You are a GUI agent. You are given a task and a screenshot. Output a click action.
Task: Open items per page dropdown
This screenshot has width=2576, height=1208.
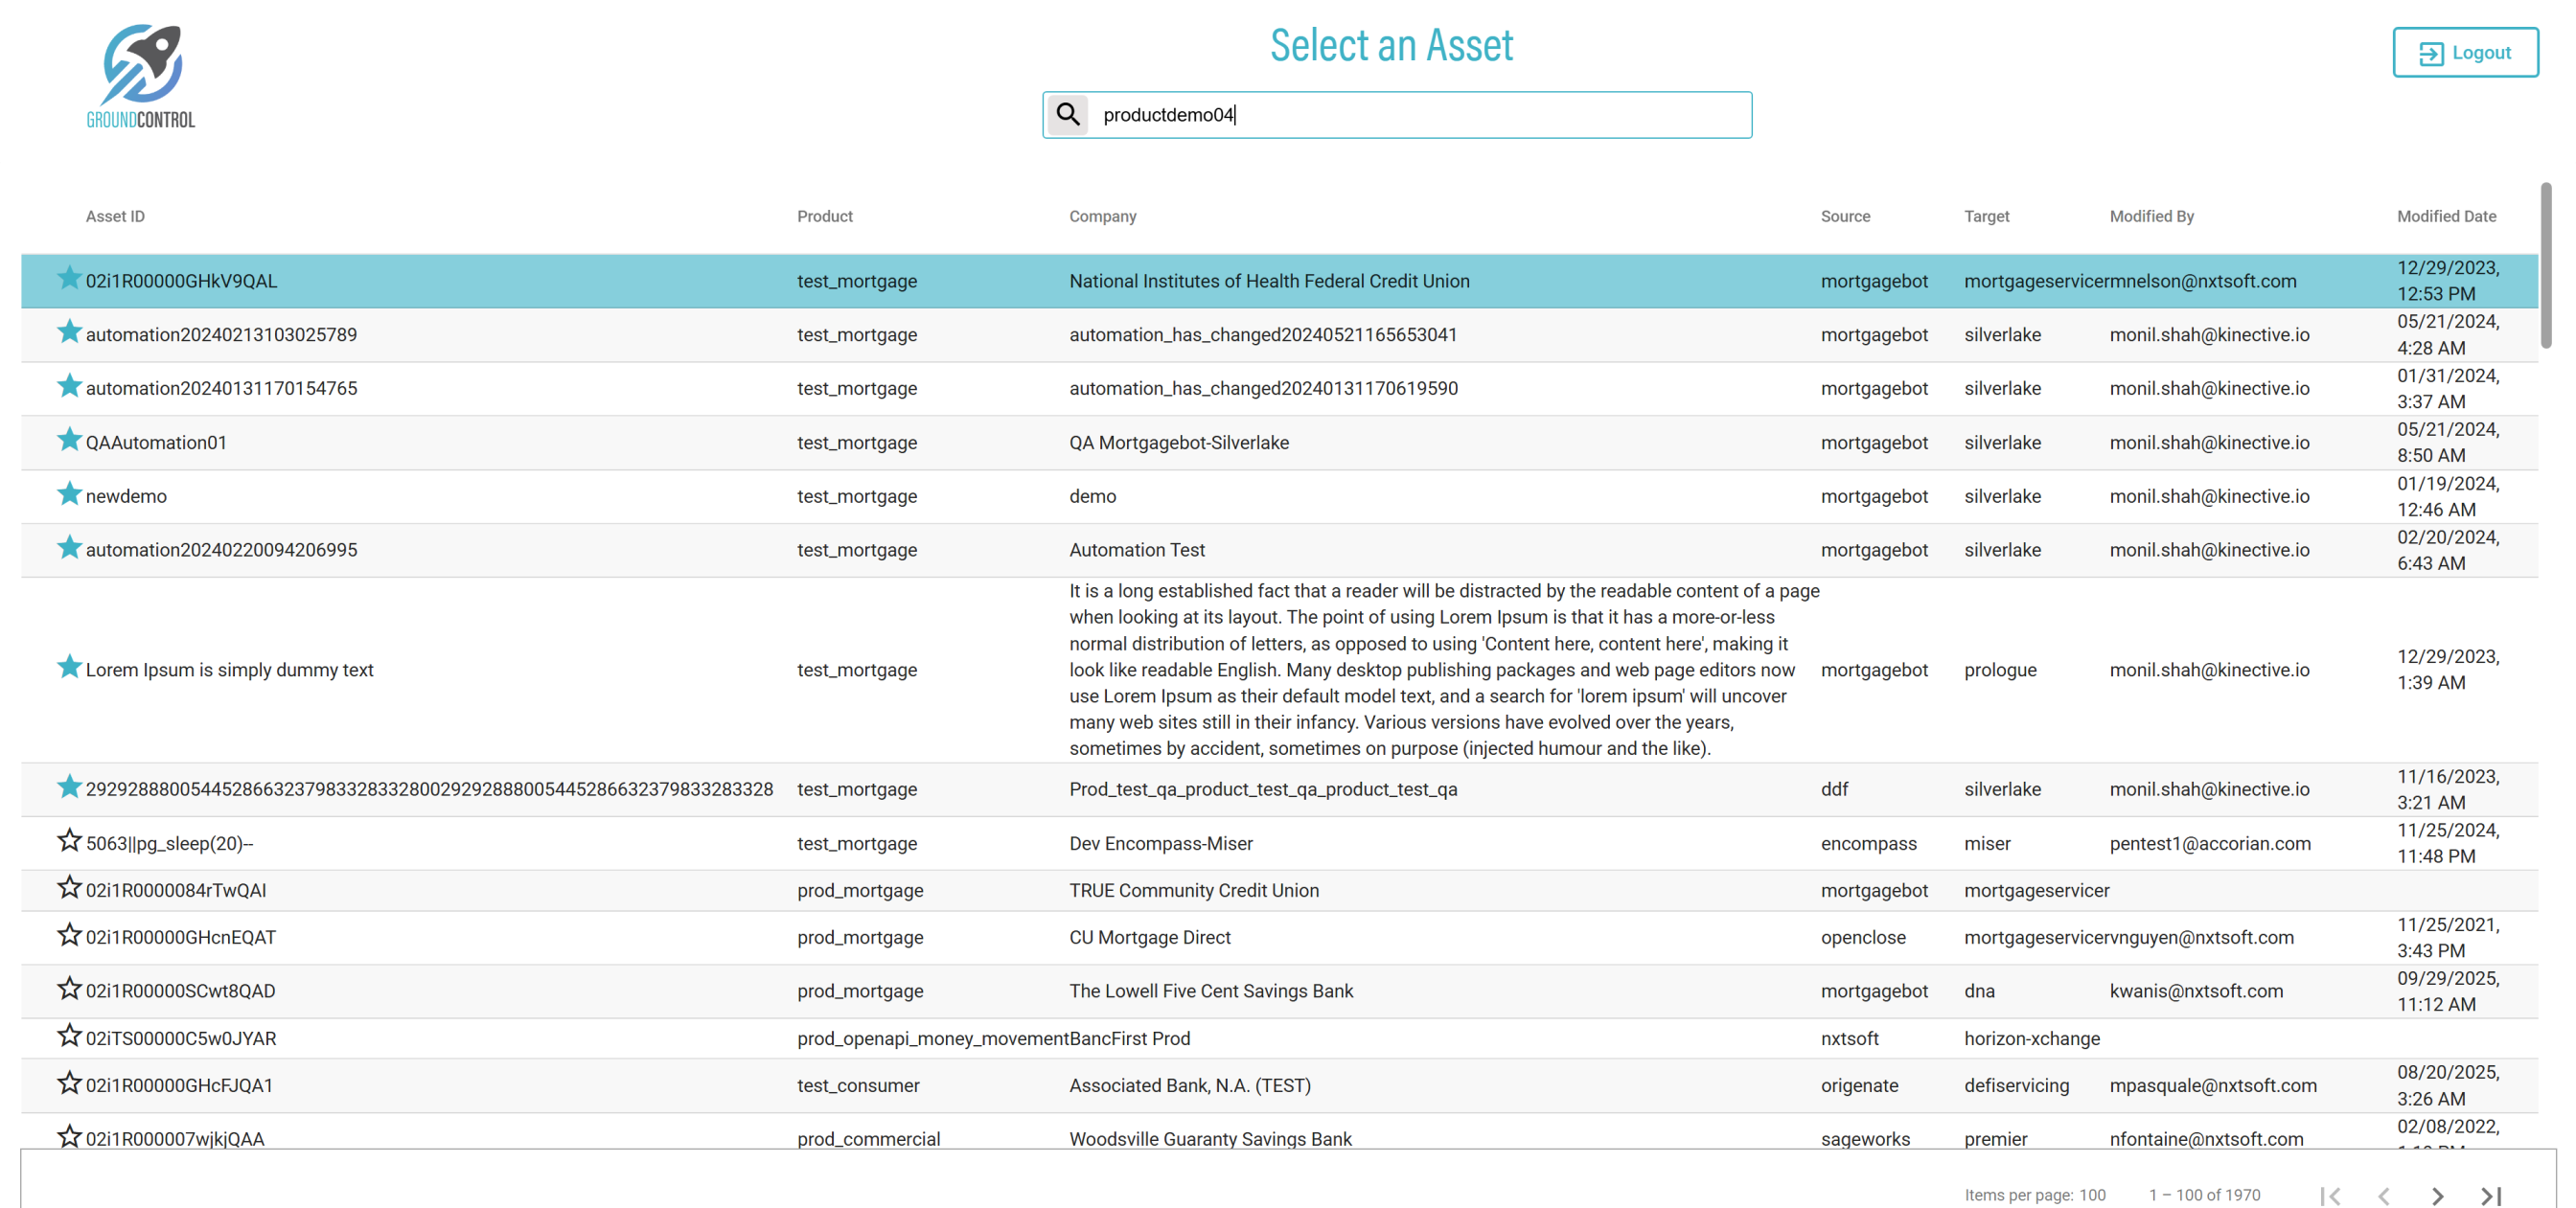click(x=2092, y=1195)
